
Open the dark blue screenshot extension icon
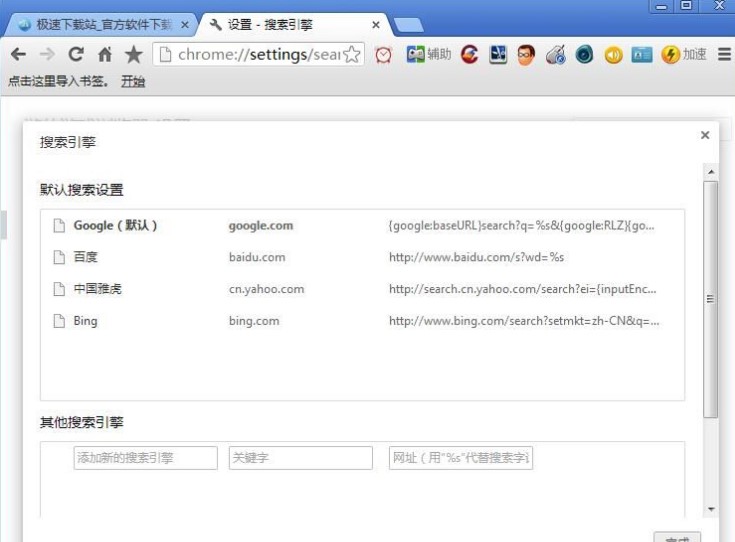tap(498, 54)
